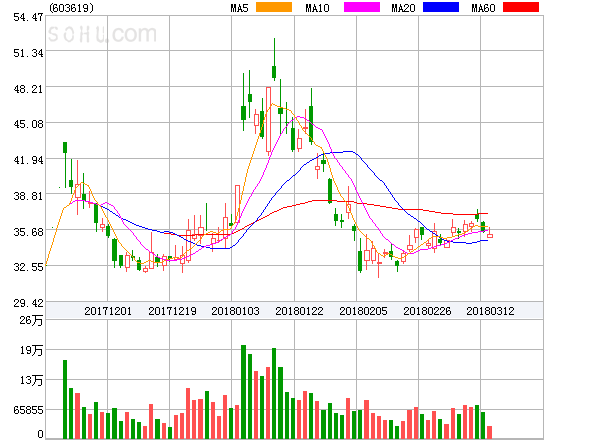Click the MA60 legend label
Image resolution: width=600 pixels, height=440 pixels.
(483, 8)
